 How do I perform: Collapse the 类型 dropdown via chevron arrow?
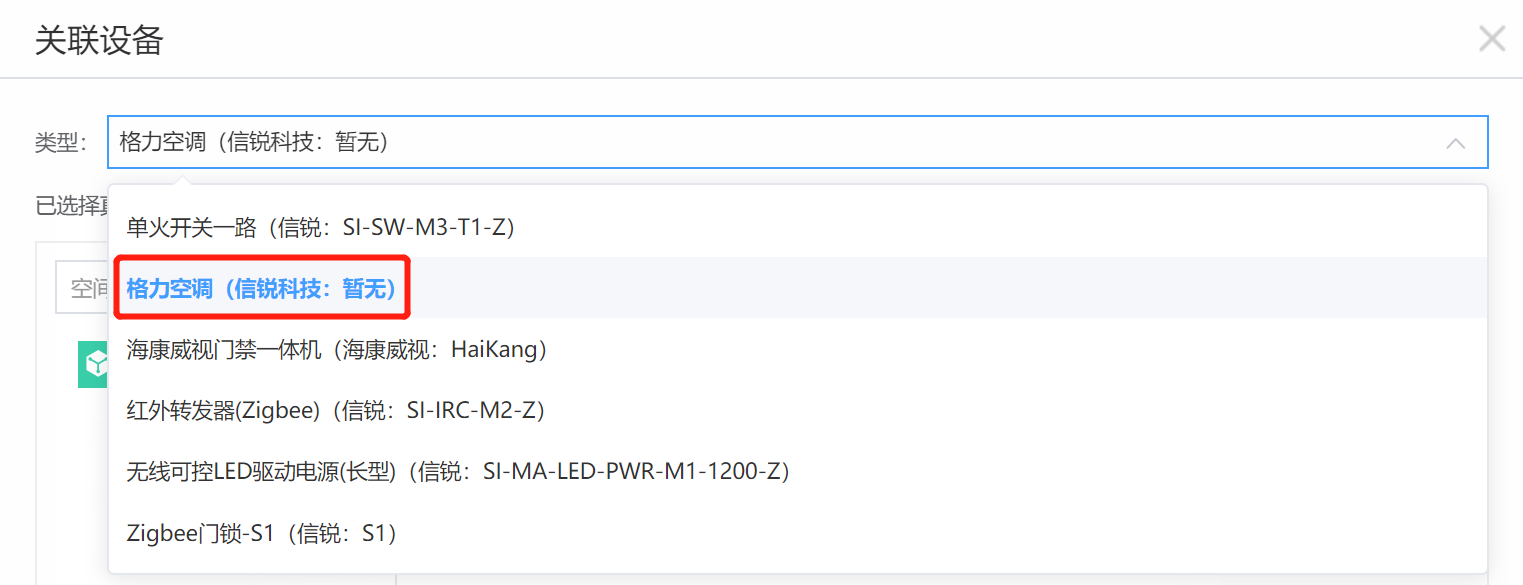pyautogui.click(x=1456, y=143)
